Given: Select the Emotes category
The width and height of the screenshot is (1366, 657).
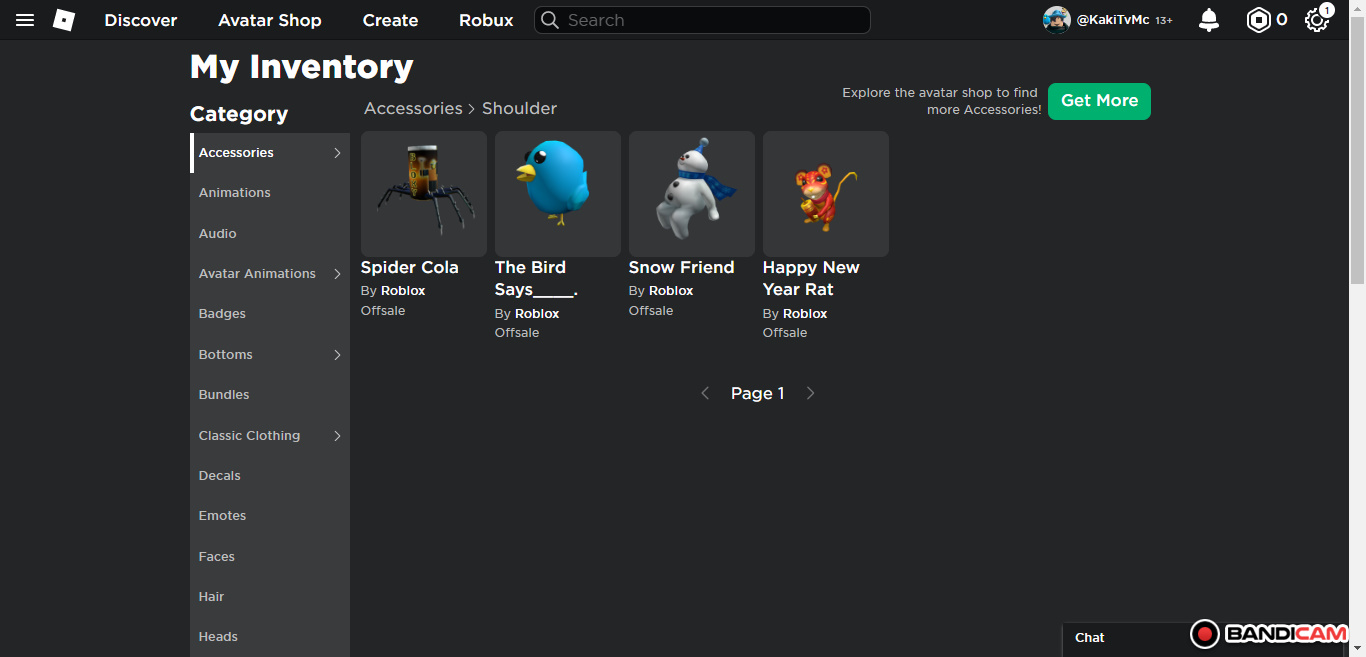Looking at the screenshot, I should [x=223, y=516].
